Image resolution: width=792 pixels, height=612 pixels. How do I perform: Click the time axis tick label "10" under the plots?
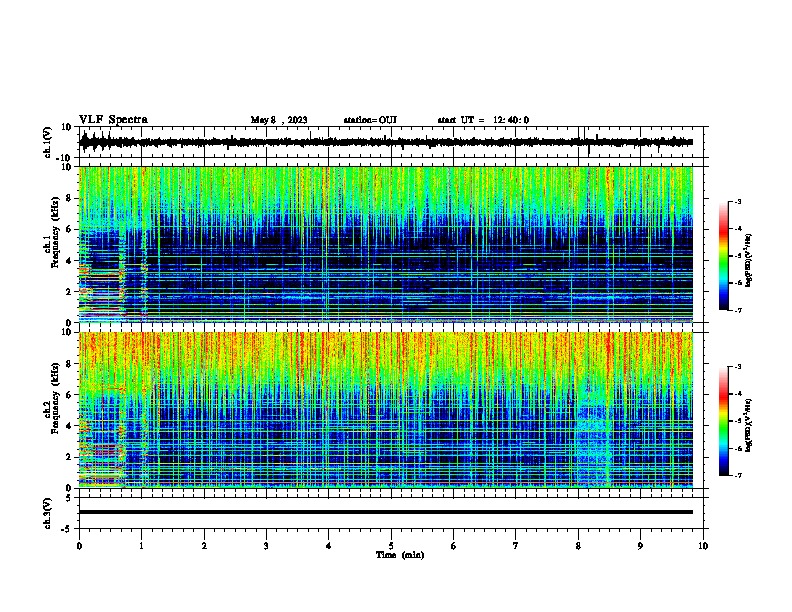703,546
